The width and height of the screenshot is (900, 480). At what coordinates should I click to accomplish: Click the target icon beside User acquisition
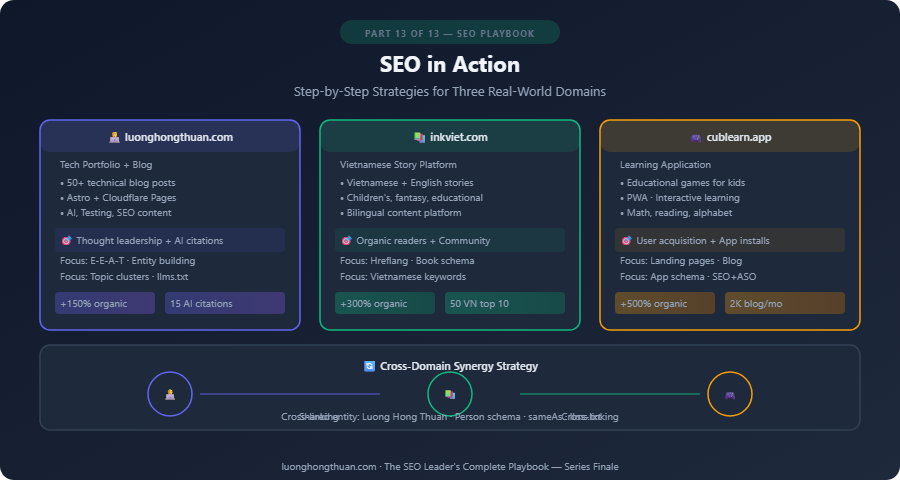click(626, 241)
